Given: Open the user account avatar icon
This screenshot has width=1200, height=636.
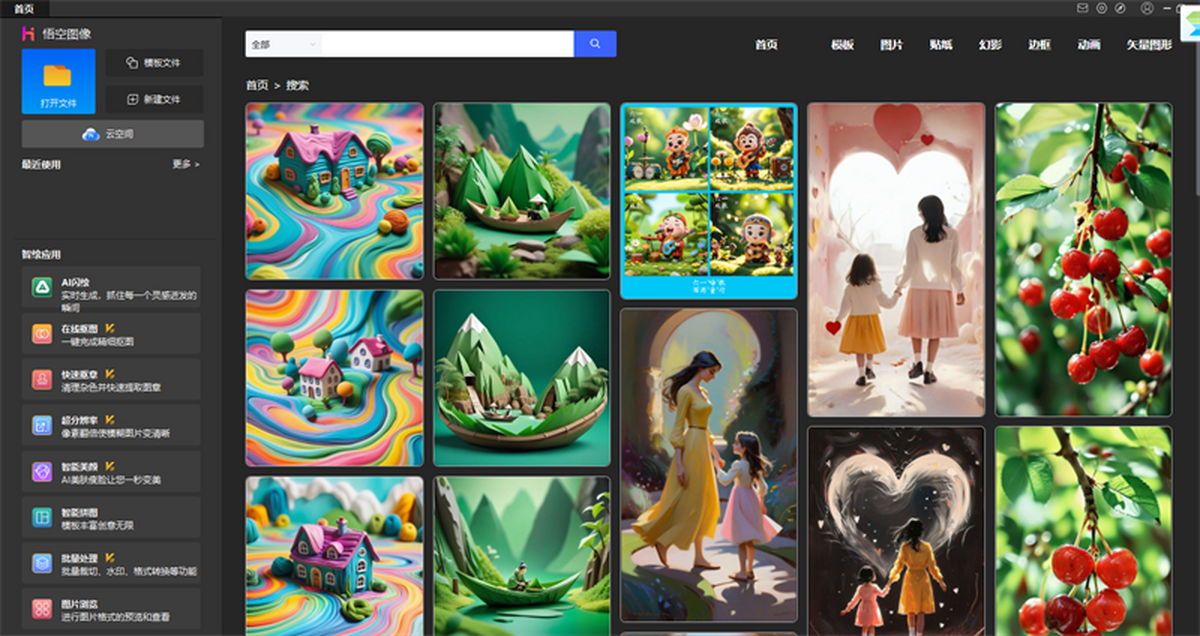Looking at the screenshot, I should click(1147, 8).
